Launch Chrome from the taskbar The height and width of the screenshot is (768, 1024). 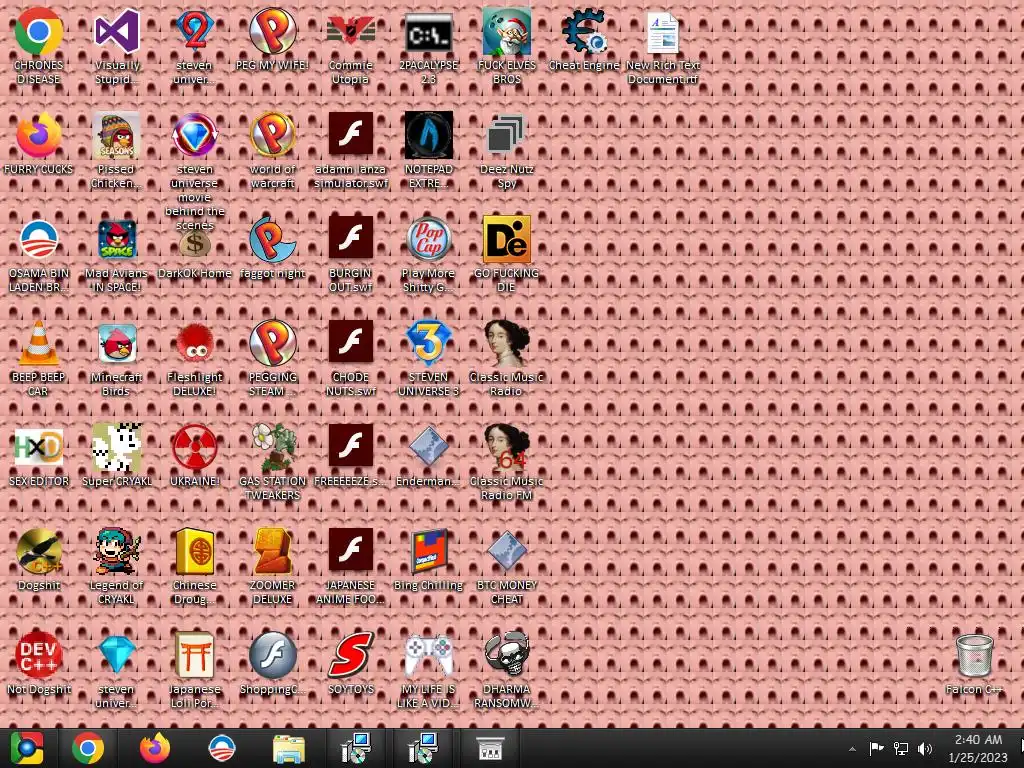click(88, 748)
